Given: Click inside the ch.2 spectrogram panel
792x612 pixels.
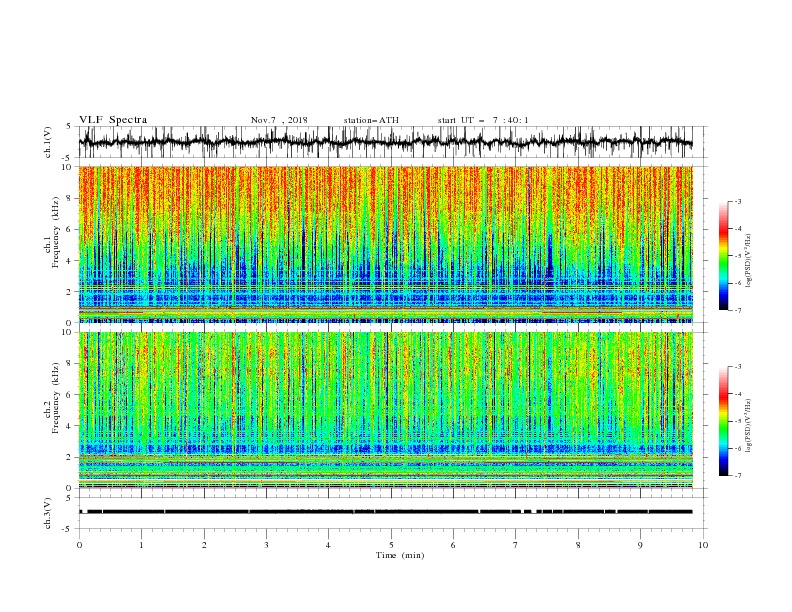Looking at the screenshot, I should point(386,410).
